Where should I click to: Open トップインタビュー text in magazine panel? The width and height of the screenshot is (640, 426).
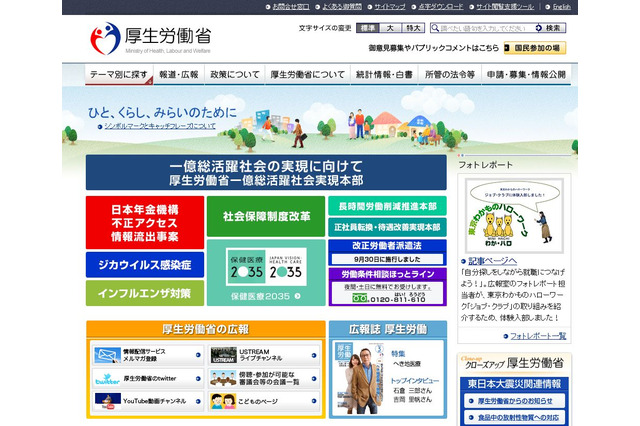tap(415, 380)
